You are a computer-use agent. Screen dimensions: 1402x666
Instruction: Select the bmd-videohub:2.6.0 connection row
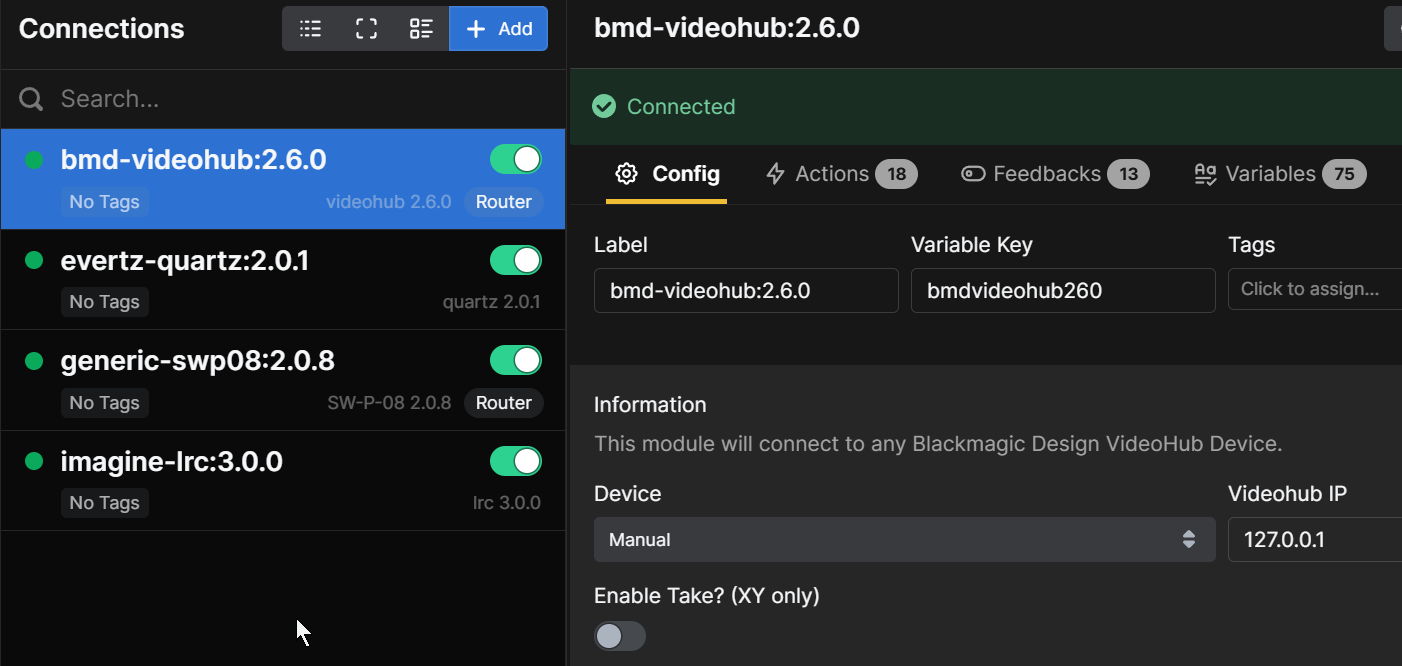pos(283,180)
